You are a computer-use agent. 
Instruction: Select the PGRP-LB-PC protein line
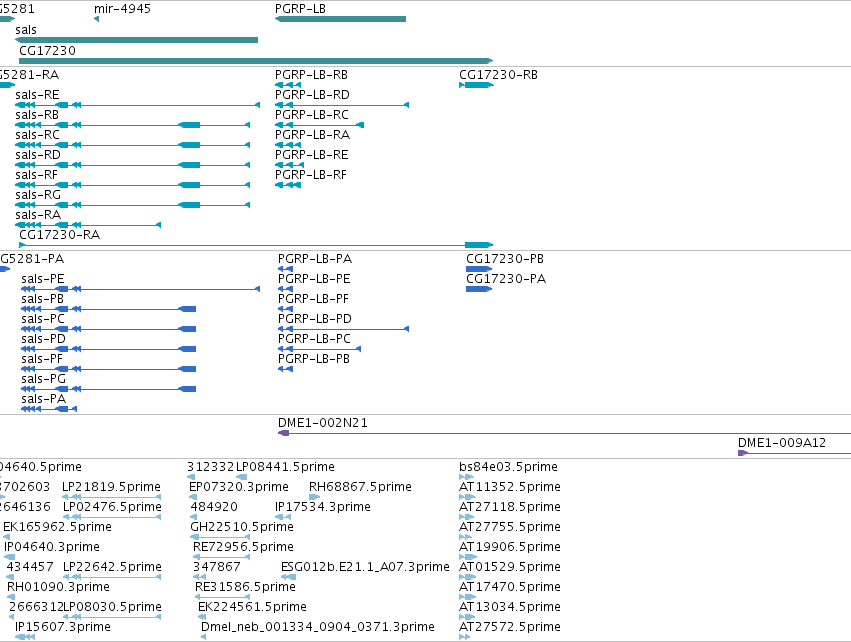(x=320, y=349)
